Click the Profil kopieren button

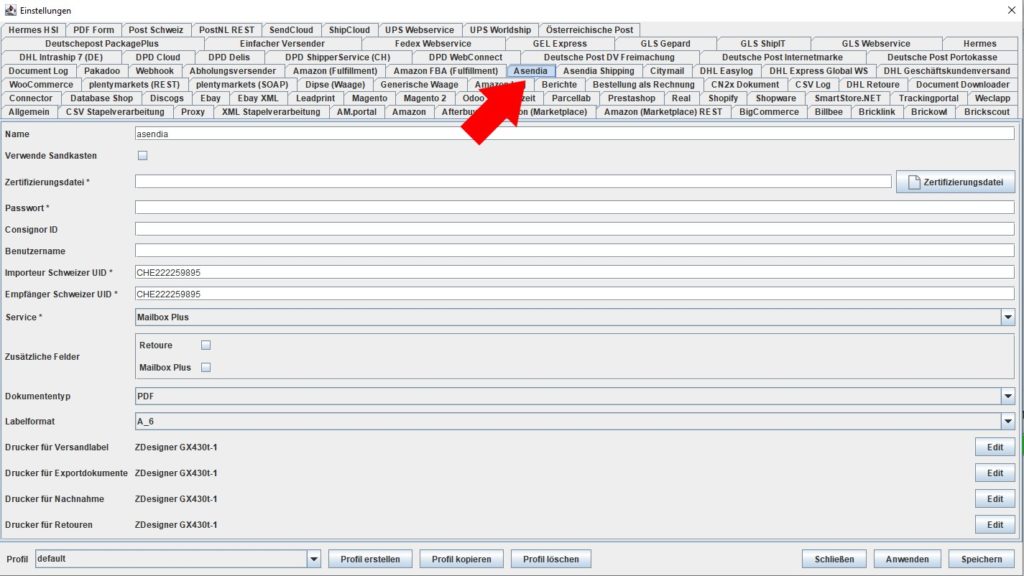(461, 559)
